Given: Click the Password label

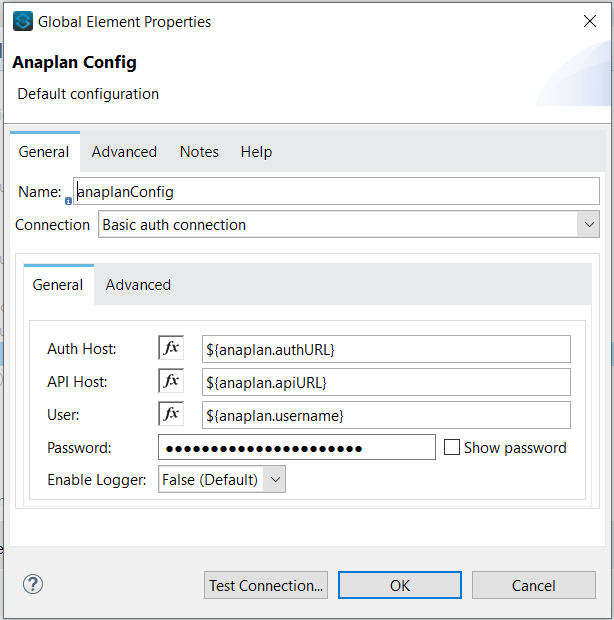Looking at the screenshot, I should pyautogui.click(x=79, y=448).
